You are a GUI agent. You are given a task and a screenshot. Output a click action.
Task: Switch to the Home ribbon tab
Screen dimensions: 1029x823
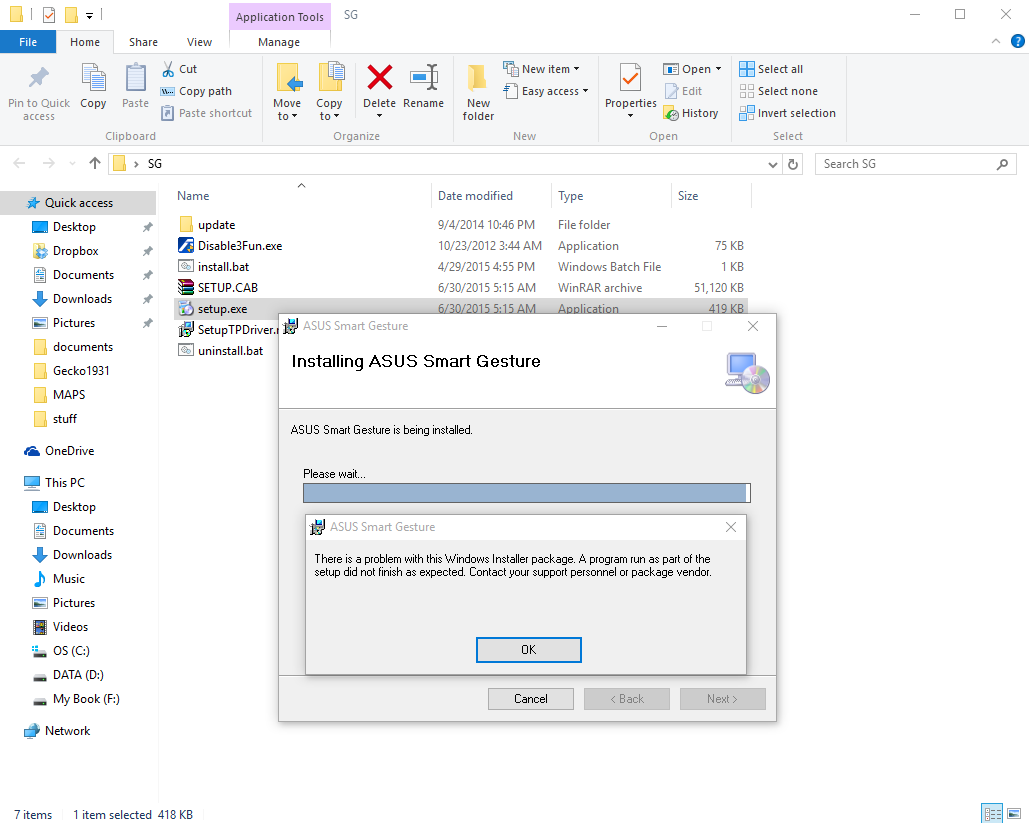click(x=85, y=42)
